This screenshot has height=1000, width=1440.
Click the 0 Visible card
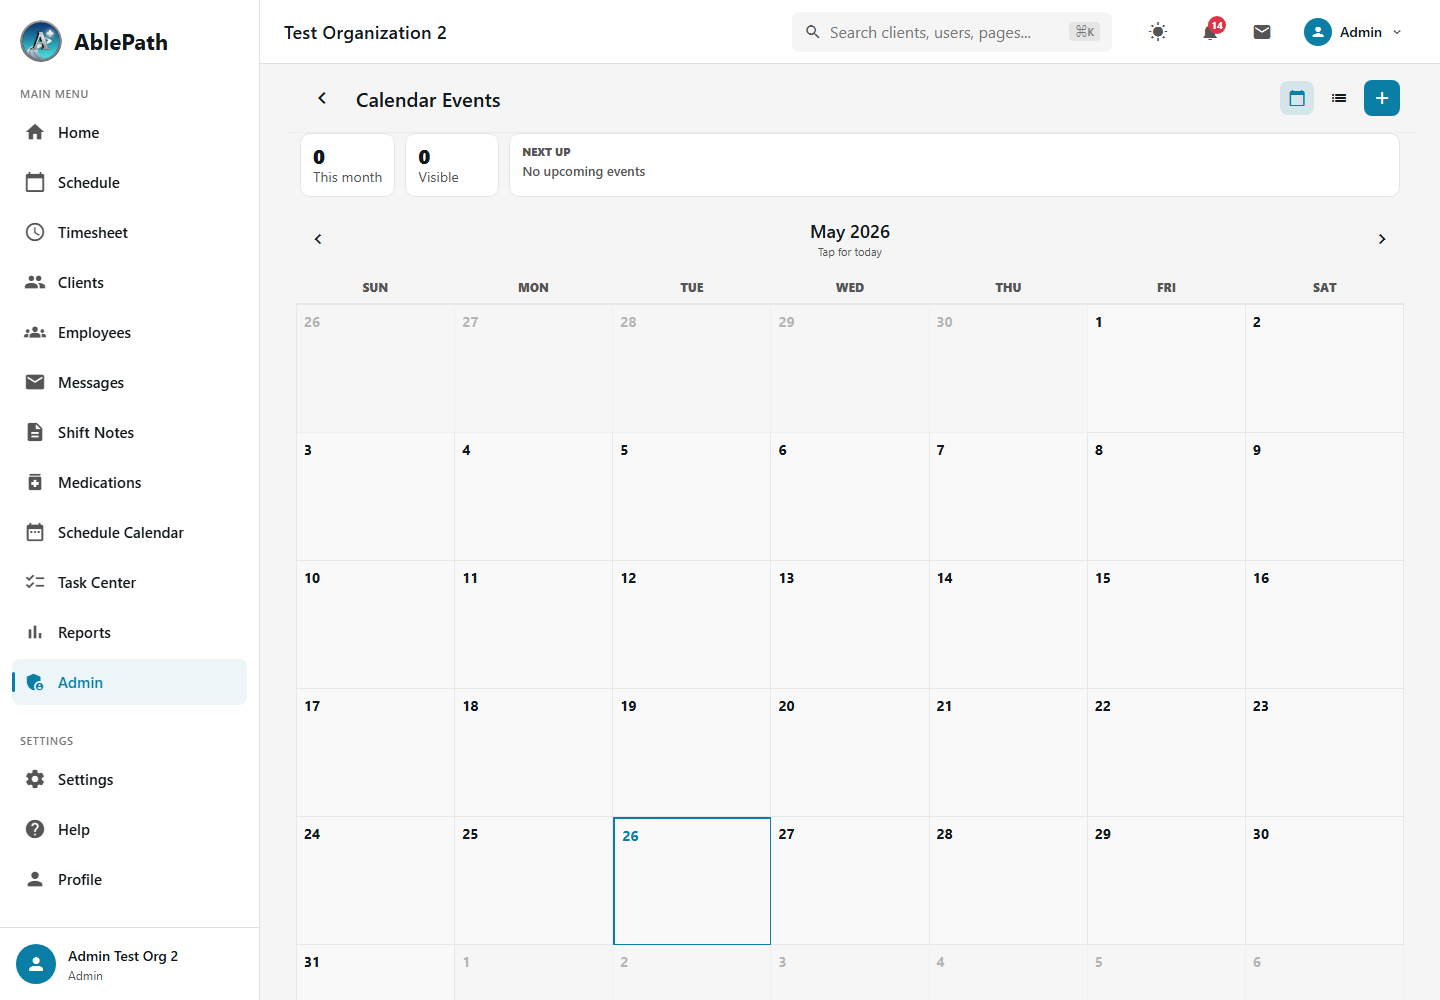pos(452,165)
